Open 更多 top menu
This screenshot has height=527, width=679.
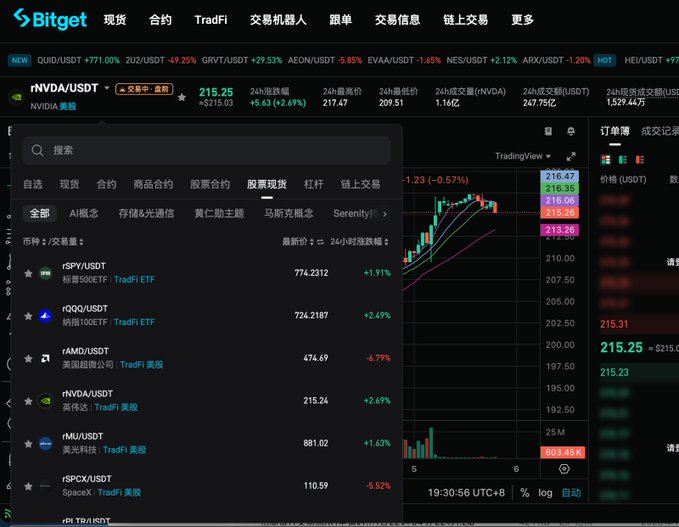tap(522, 20)
